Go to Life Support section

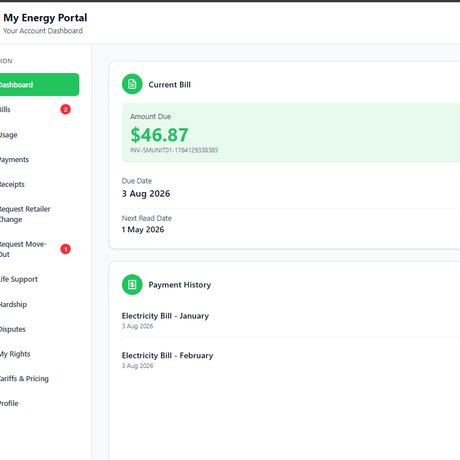(x=39, y=279)
